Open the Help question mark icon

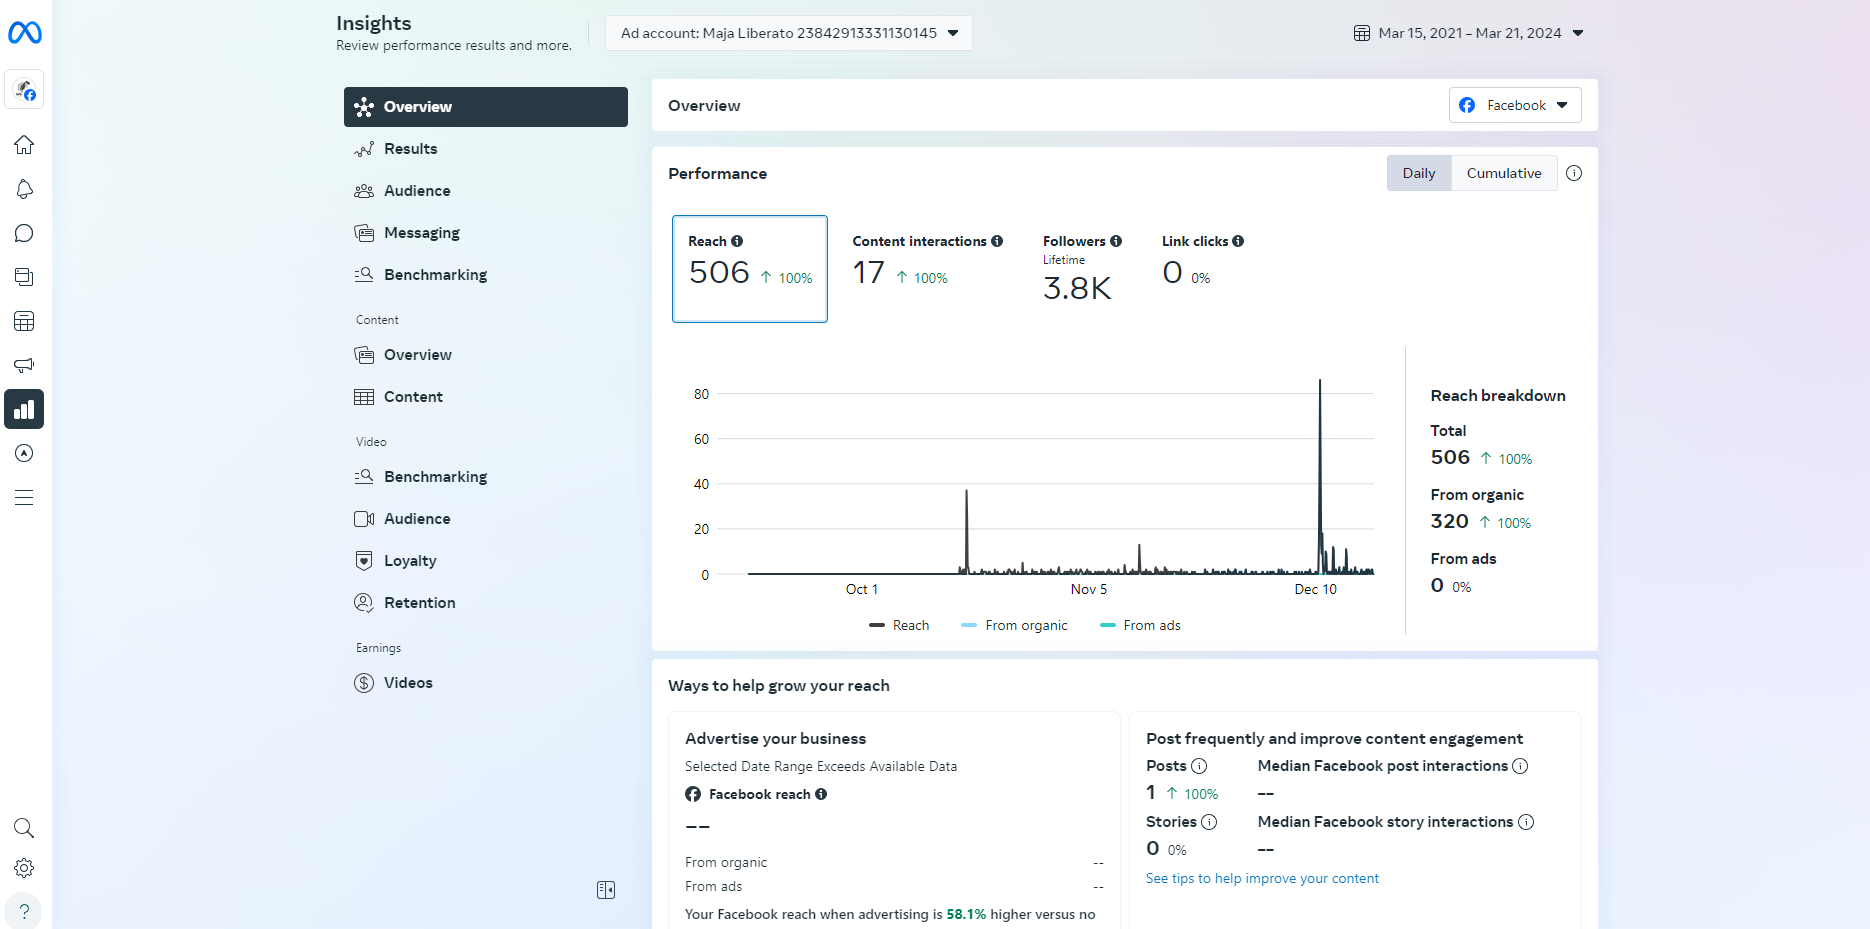tap(24, 911)
